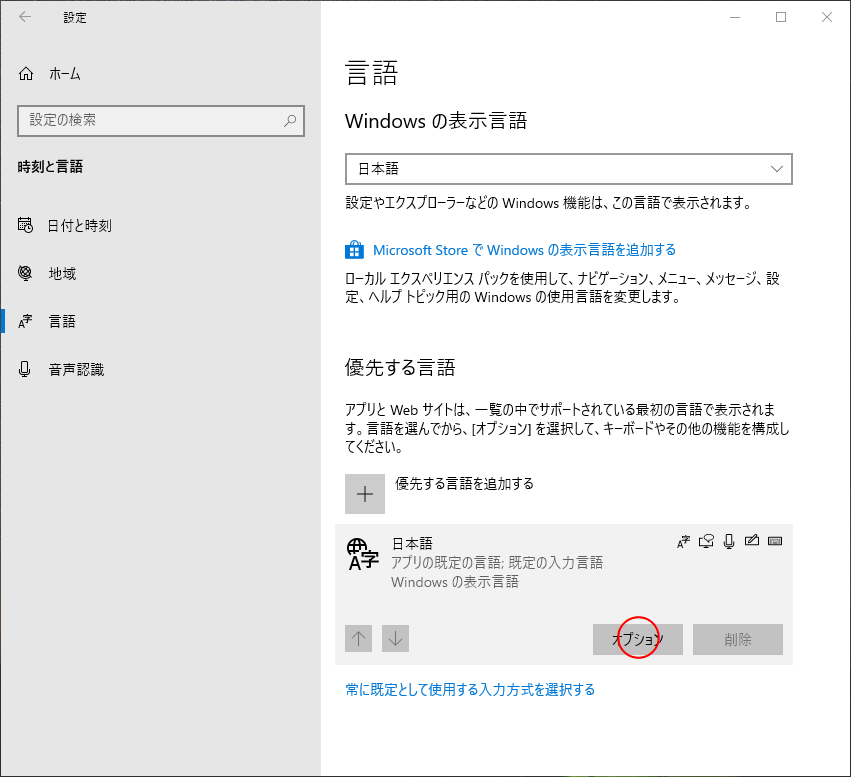Click the handwriting feature icon

[752, 540]
